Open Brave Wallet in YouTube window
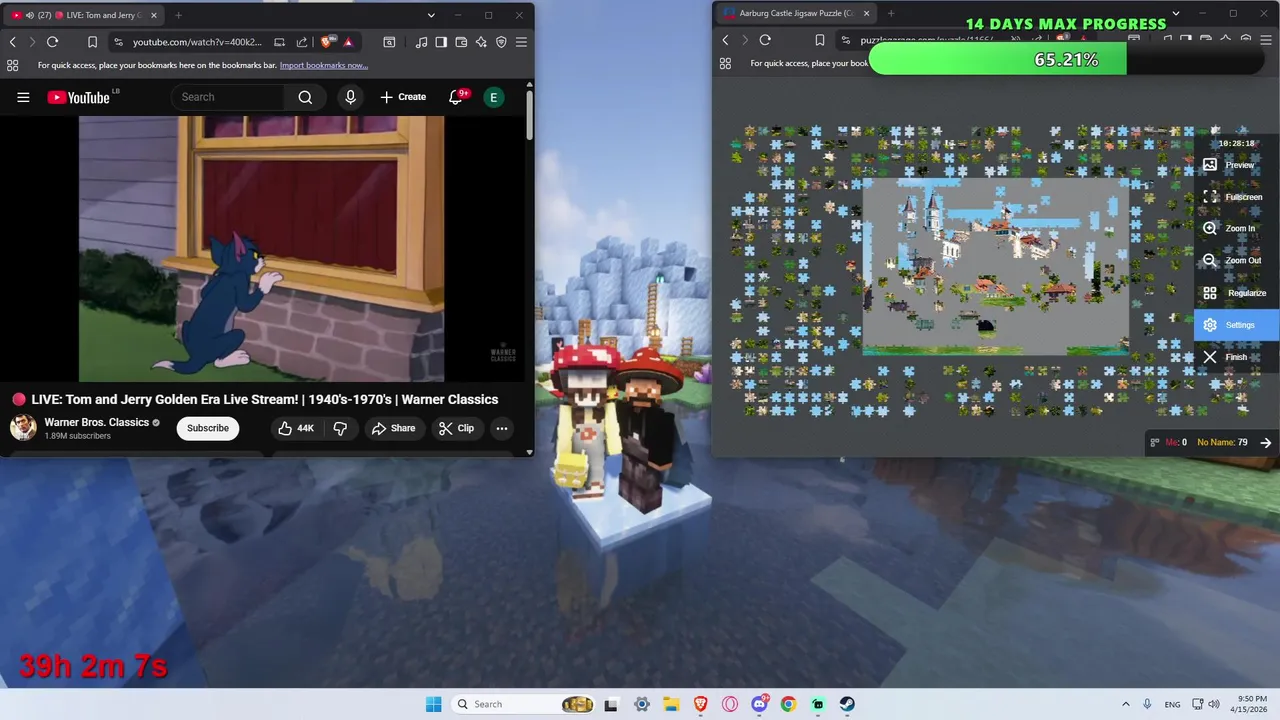 461,42
